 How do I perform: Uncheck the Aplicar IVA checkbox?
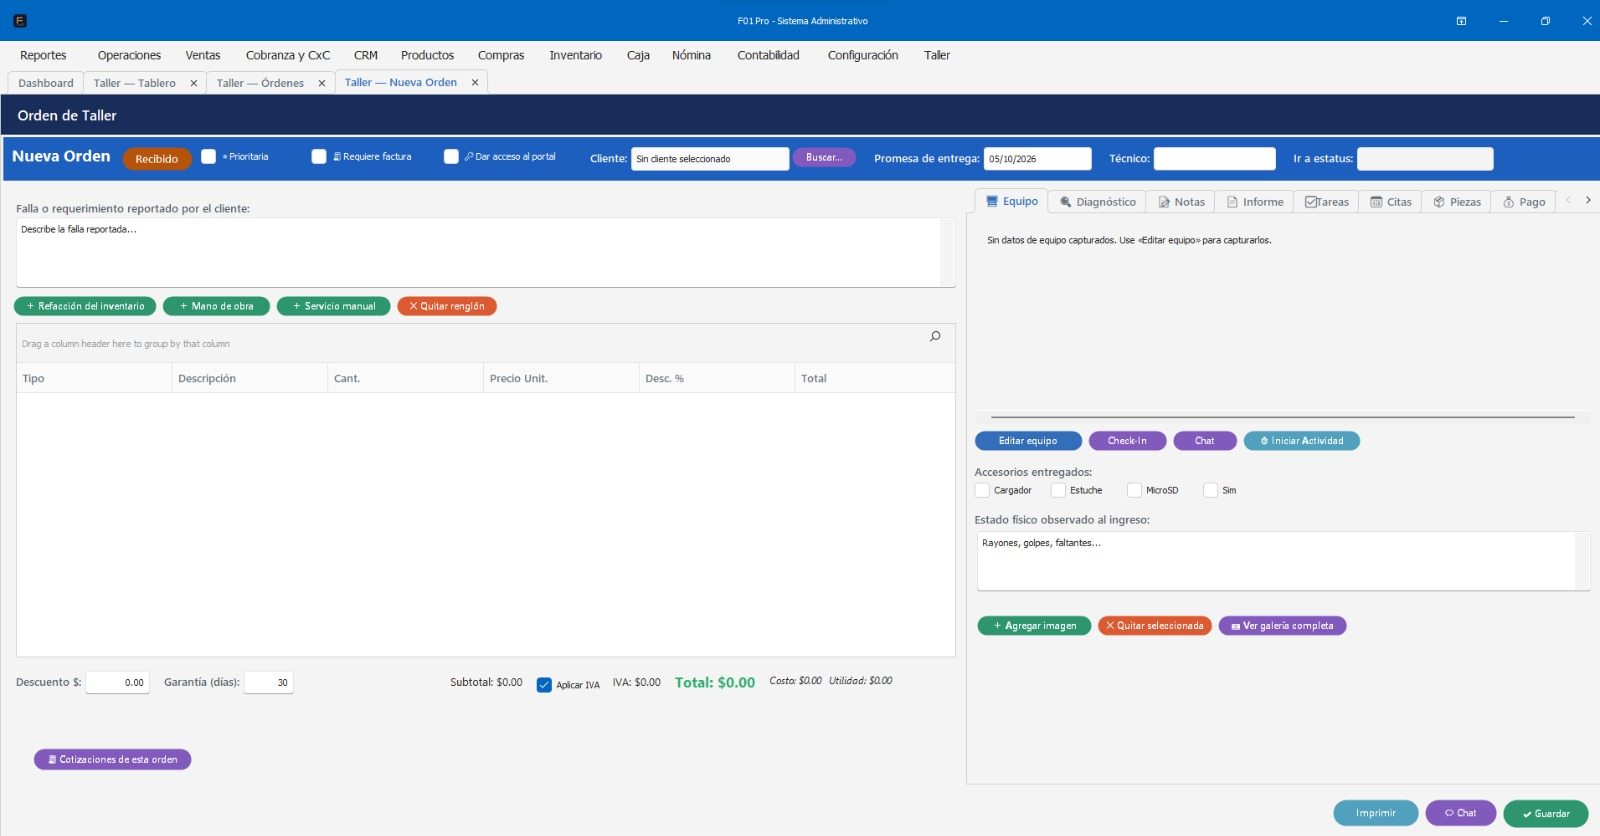544,685
